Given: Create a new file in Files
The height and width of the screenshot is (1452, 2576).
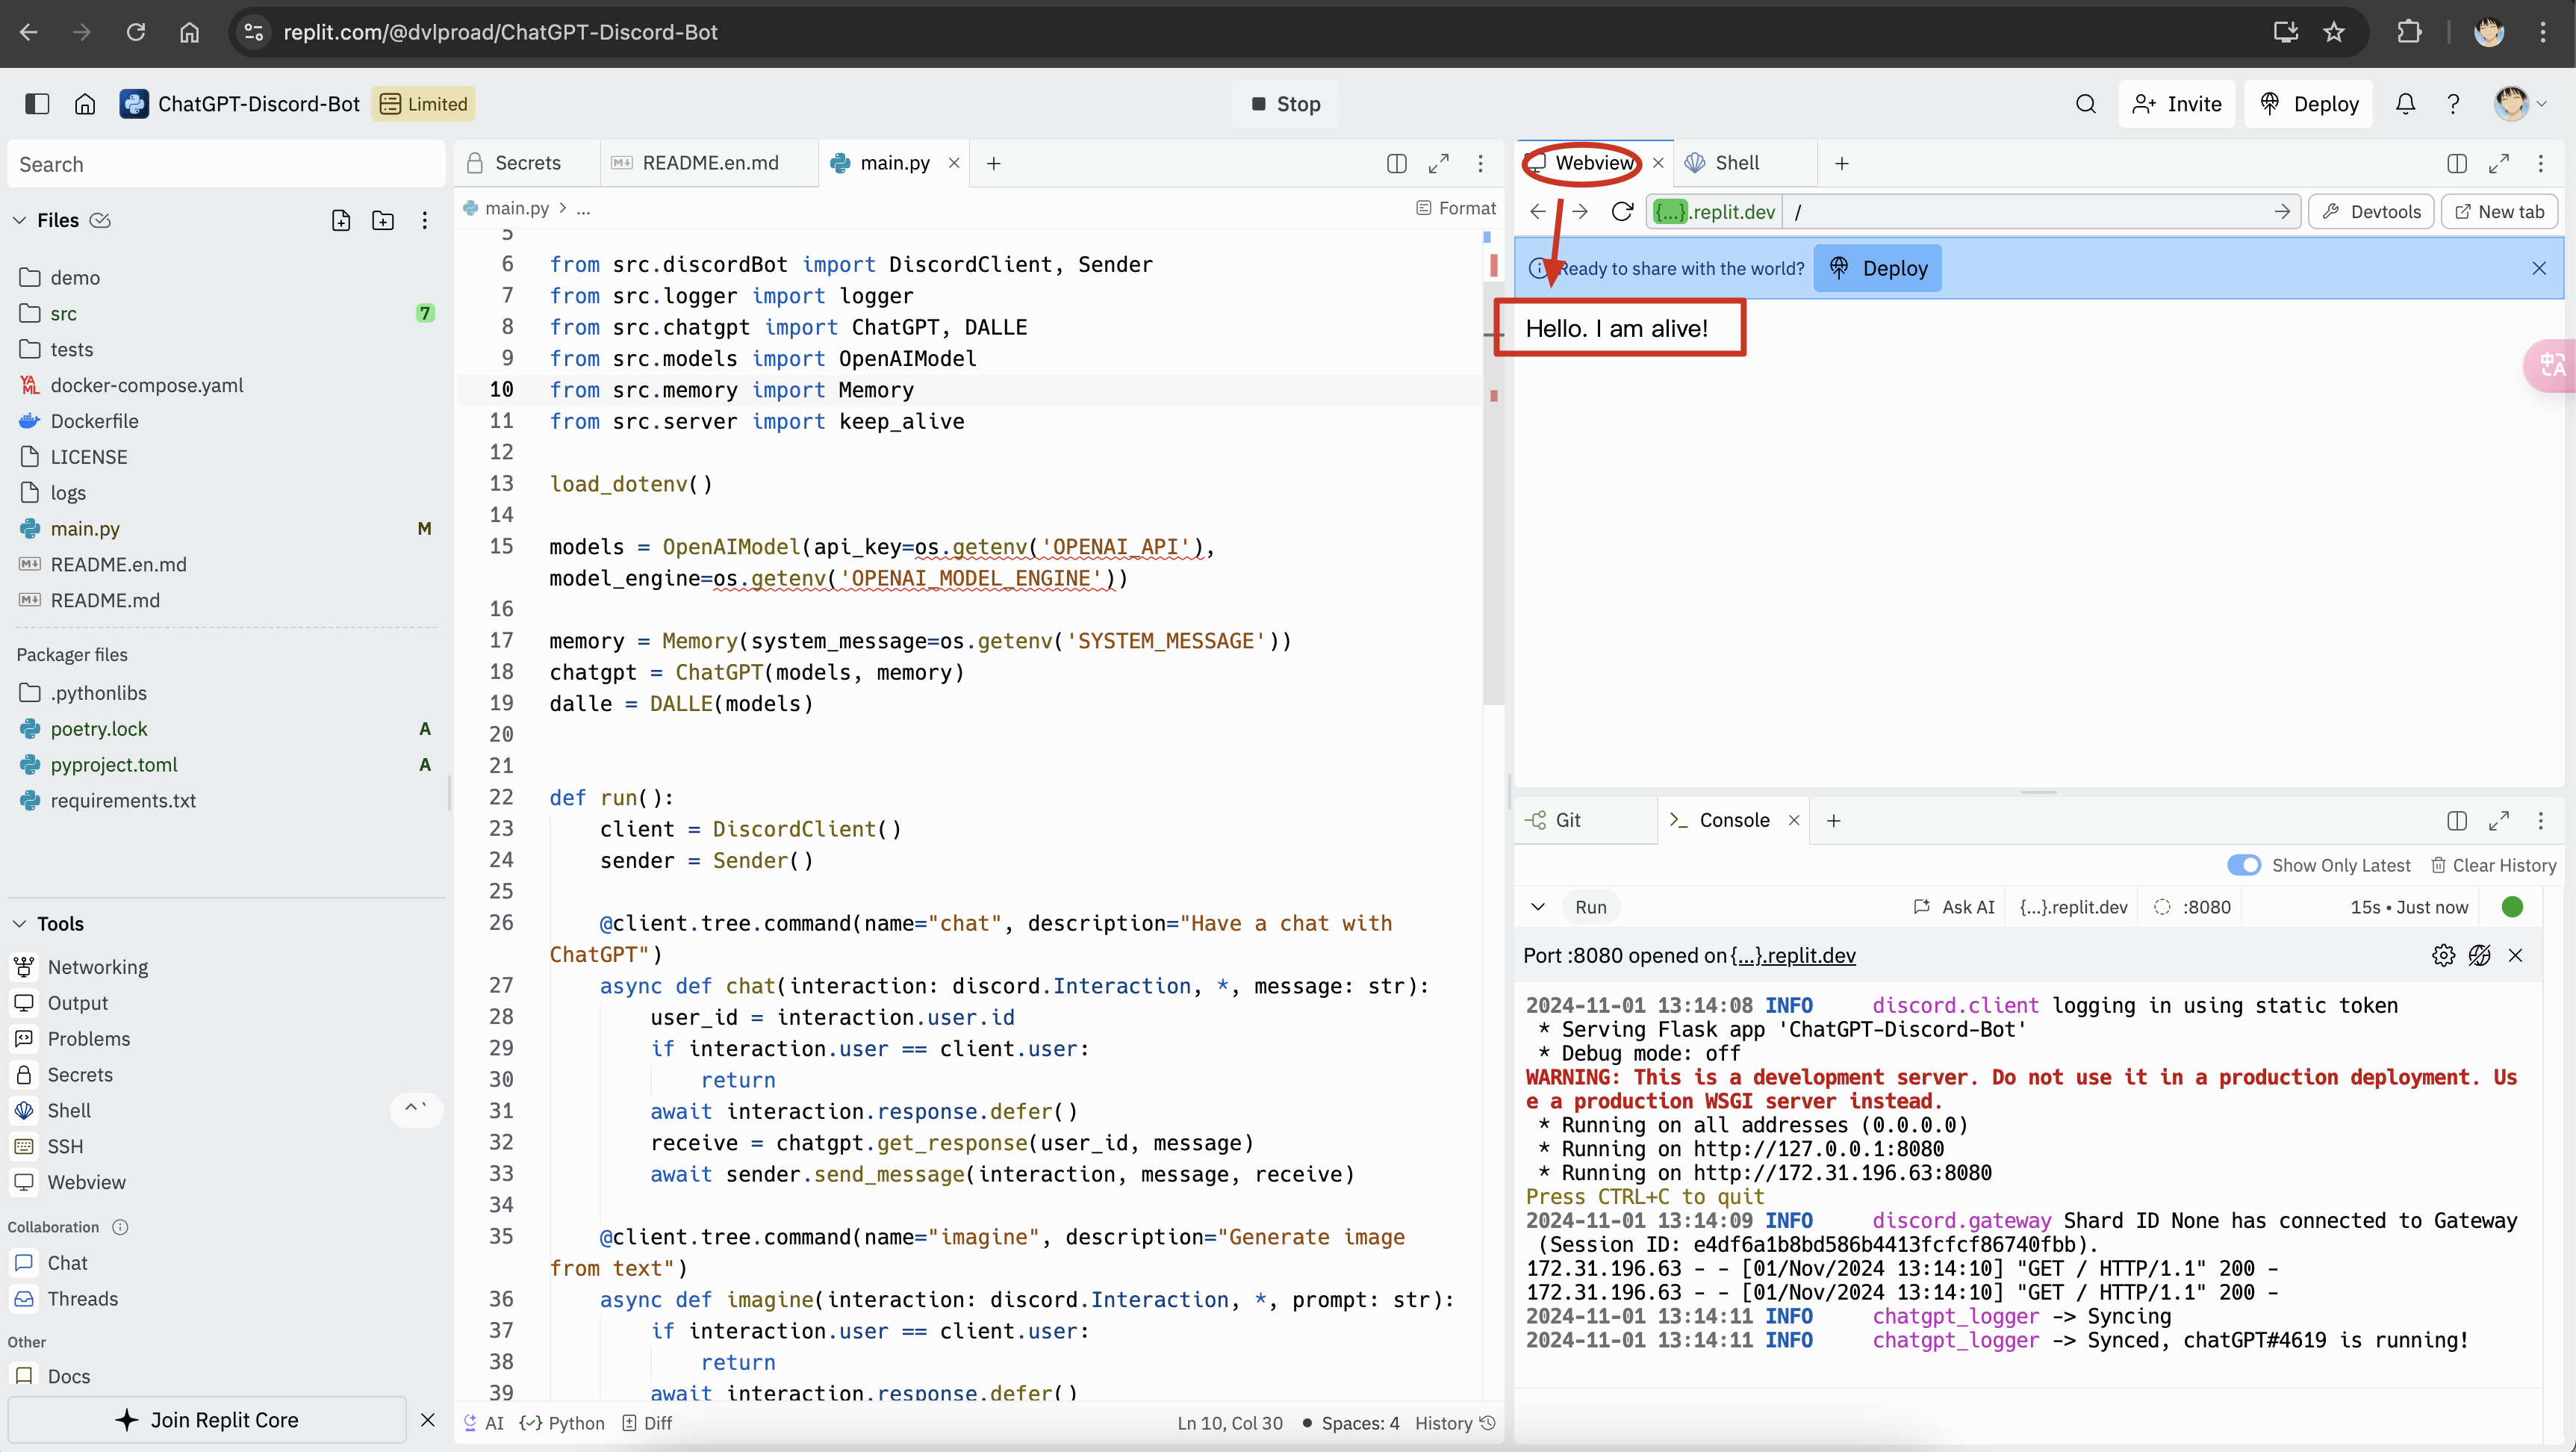Looking at the screenshot, I should click(x=341, y=220).
